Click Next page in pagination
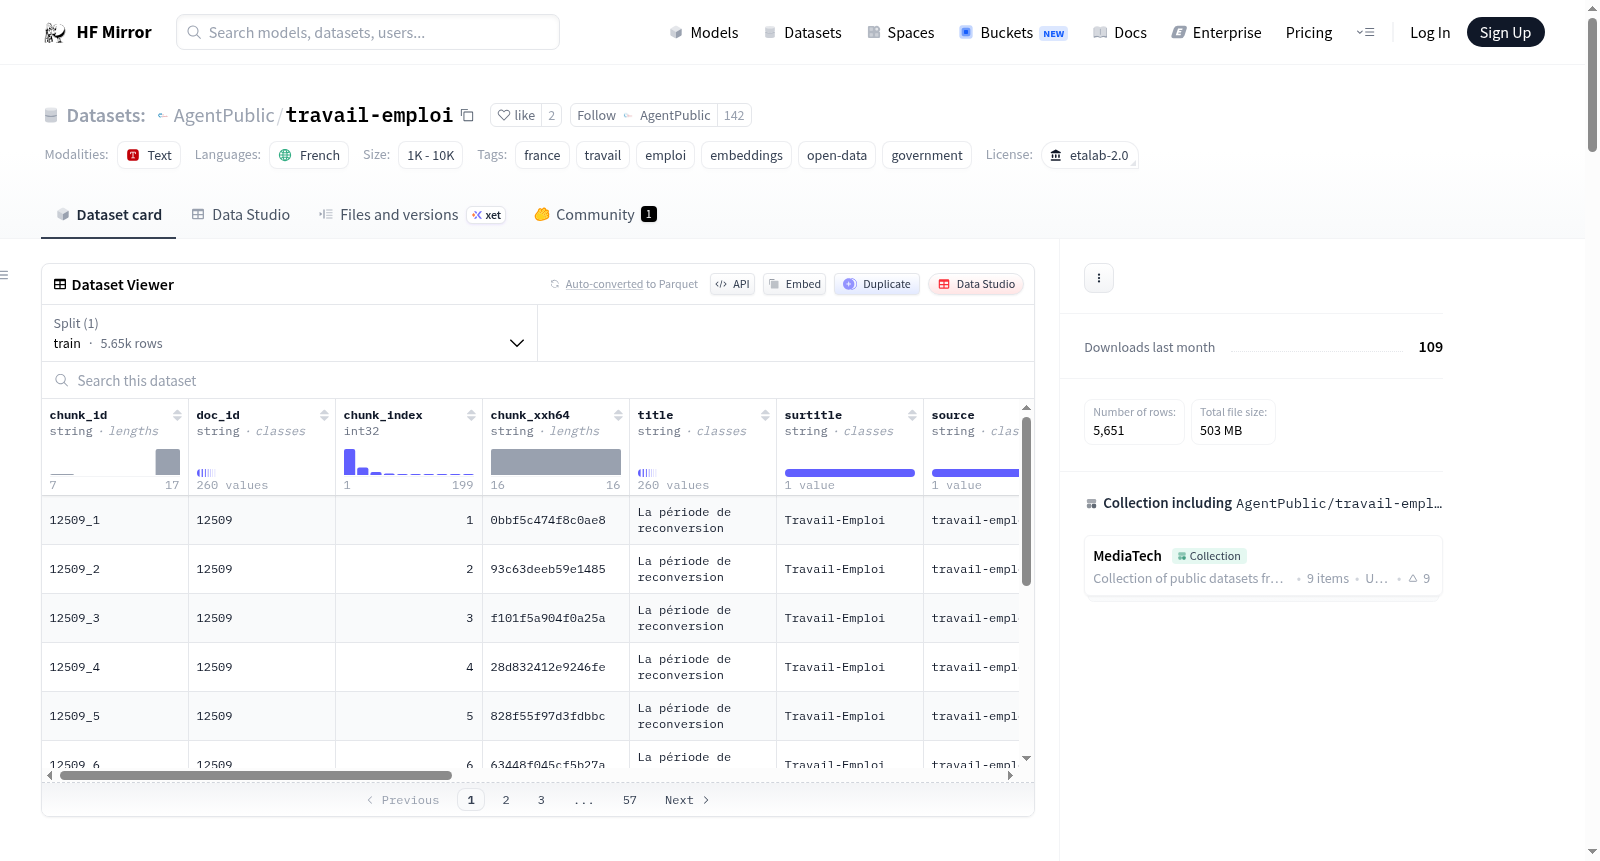The image size is (1600, 861). coord(687,800)
